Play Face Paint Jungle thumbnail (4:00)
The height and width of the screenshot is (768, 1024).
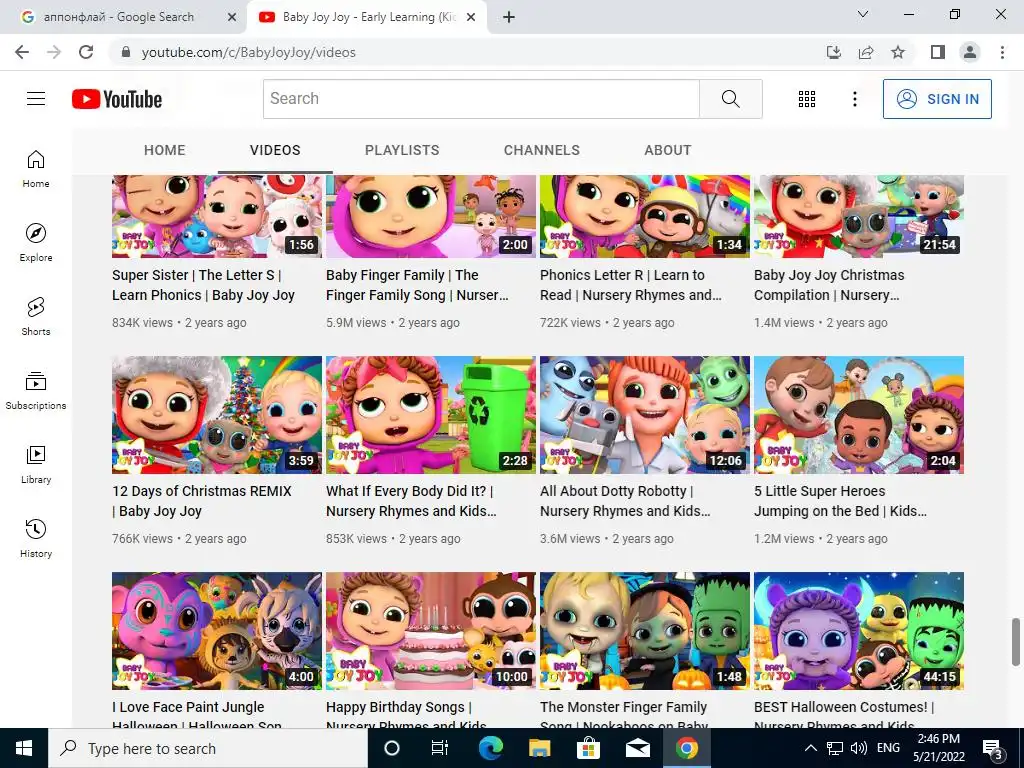(x=217, y=631)
